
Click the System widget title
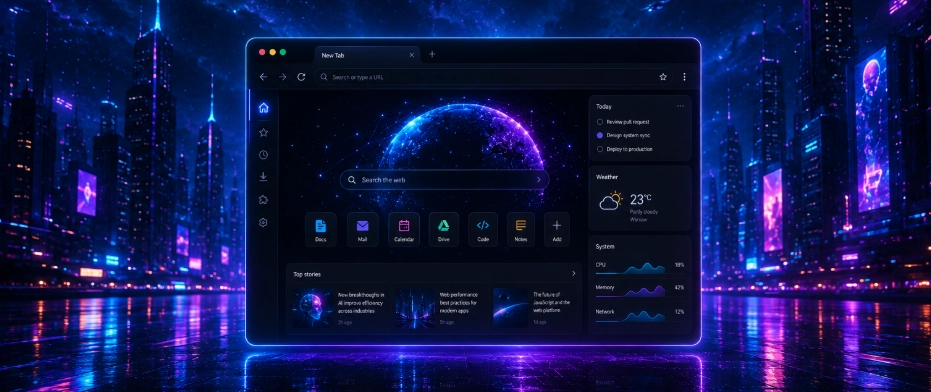click(x=605, y=246)
